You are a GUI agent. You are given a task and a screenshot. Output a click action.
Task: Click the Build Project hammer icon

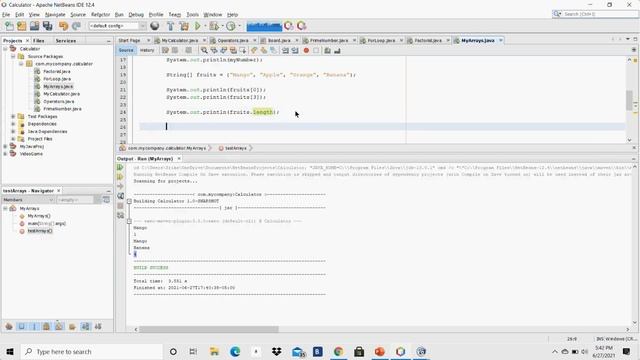171,26
